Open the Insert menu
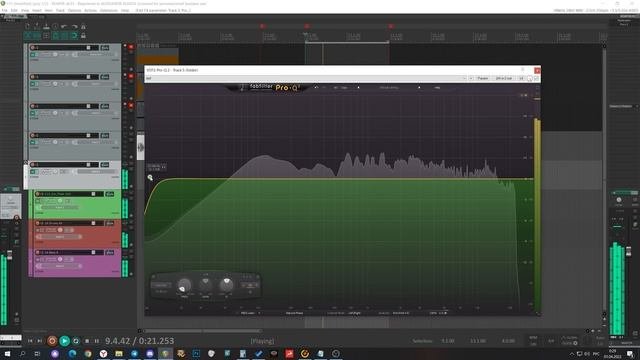Image resolution: width=640 pixels, height=360 pixels. 37,10
